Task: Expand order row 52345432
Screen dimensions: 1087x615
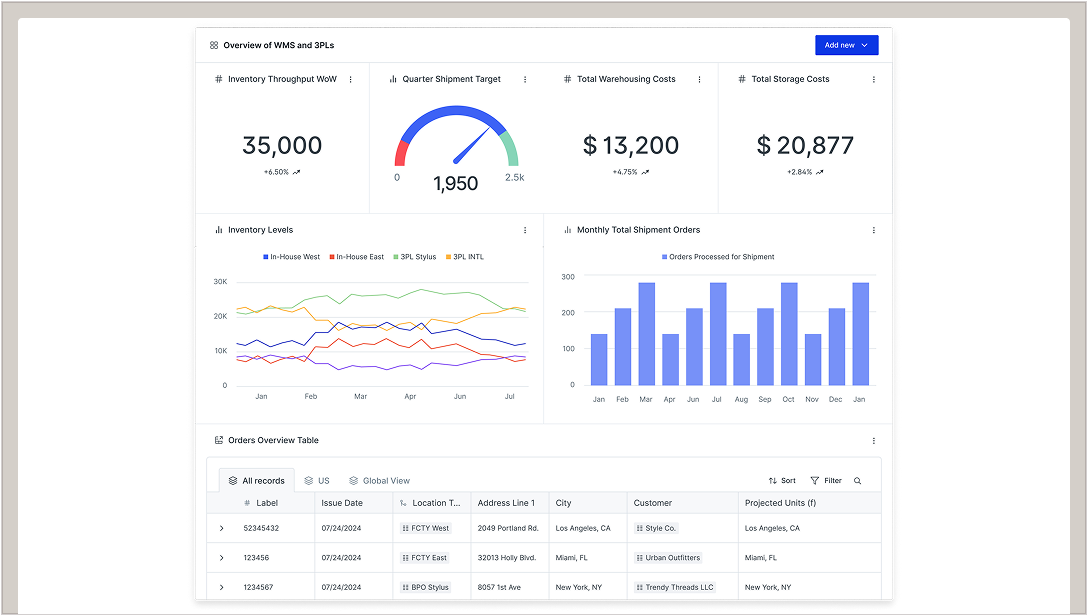Action: [x=221, y=528]
